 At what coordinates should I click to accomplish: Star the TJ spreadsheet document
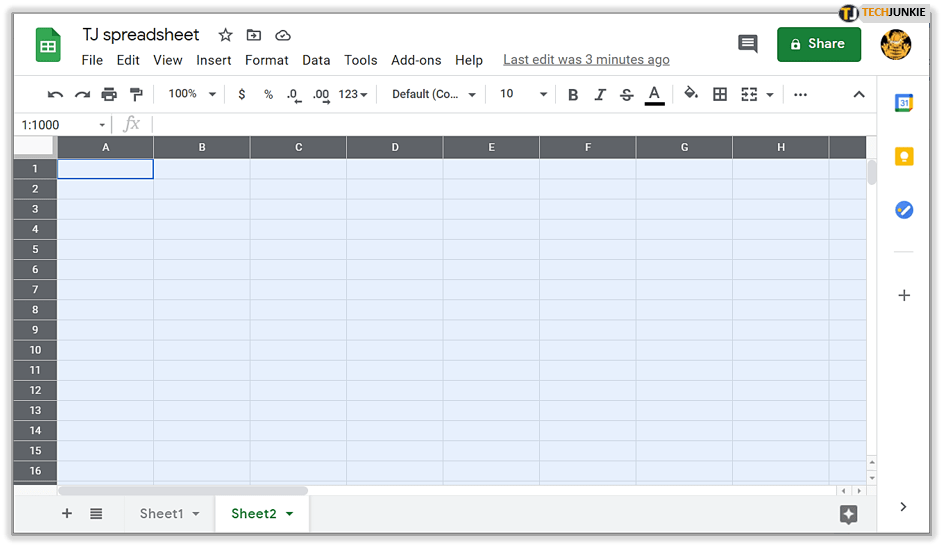tap(225, 35)
